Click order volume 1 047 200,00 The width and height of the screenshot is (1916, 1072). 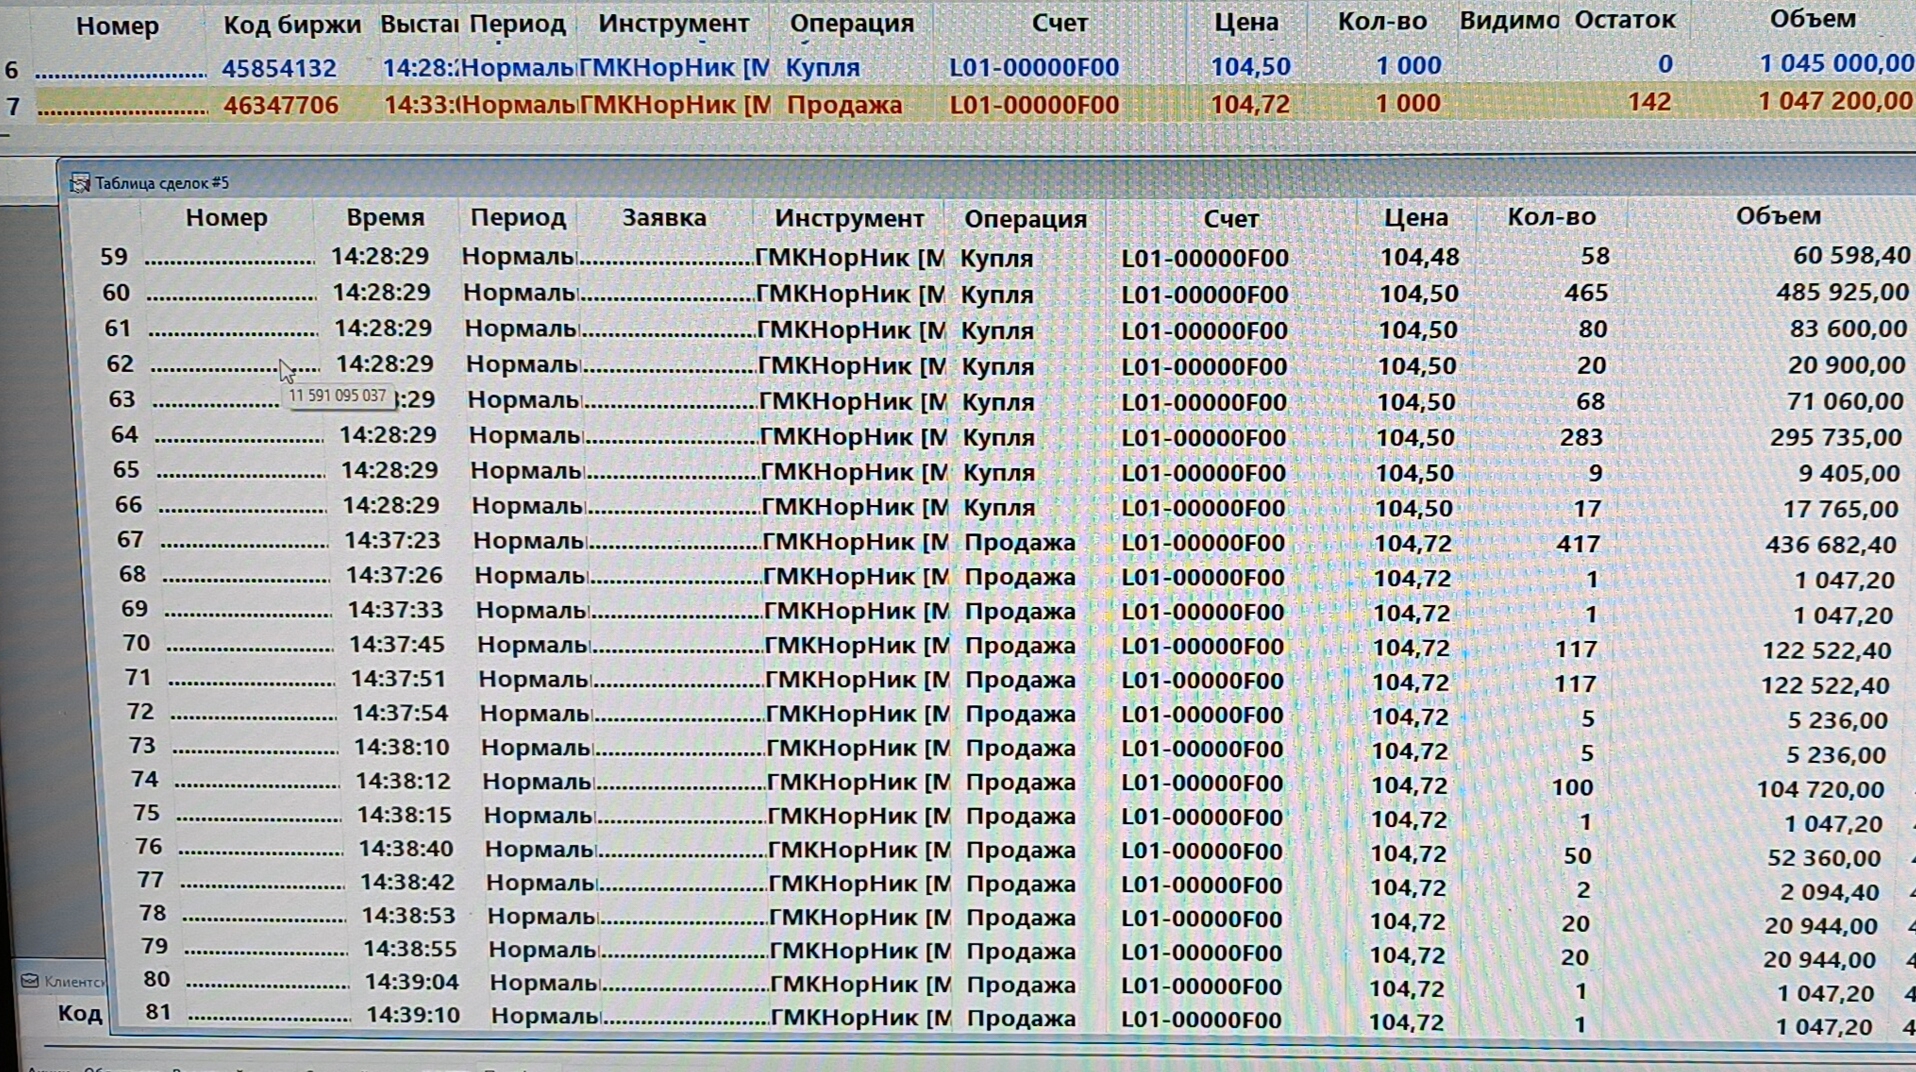pyautogui.click(x=1835, y=101)
